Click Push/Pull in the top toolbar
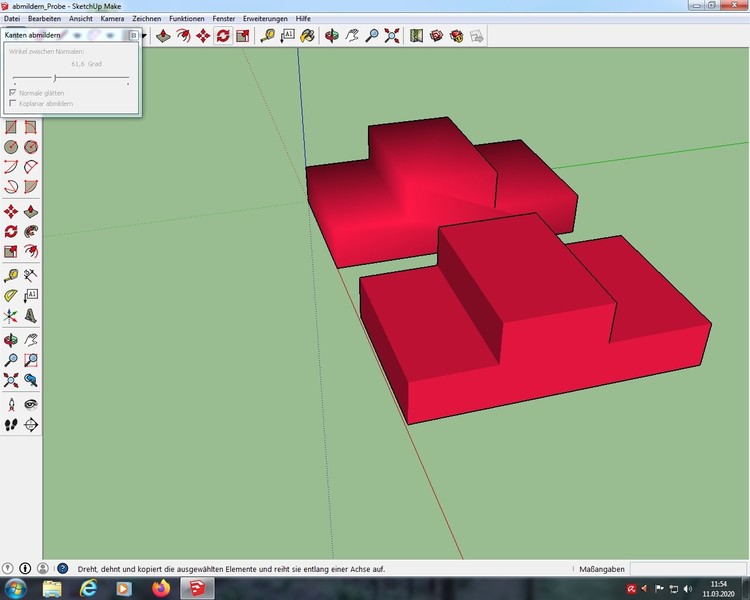The height and width of the screenshot is (600, 750). click(x=163, y=36)
